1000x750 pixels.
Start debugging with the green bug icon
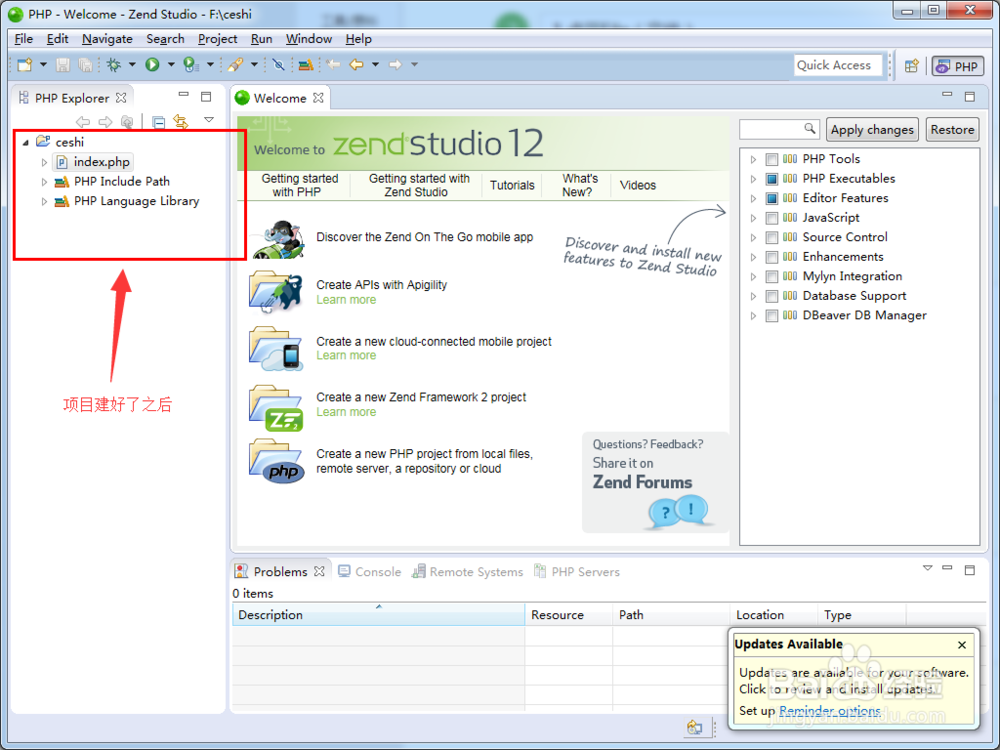tap(114, 64)
